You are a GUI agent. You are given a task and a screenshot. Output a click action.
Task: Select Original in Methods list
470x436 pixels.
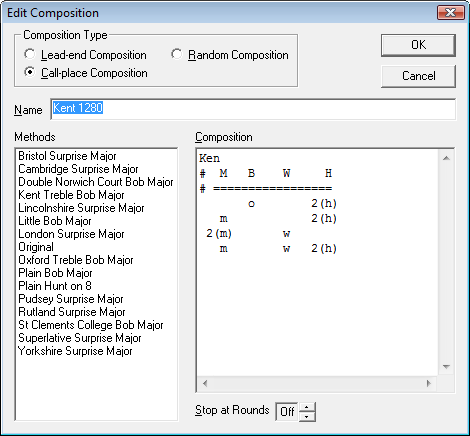(36, 247)
